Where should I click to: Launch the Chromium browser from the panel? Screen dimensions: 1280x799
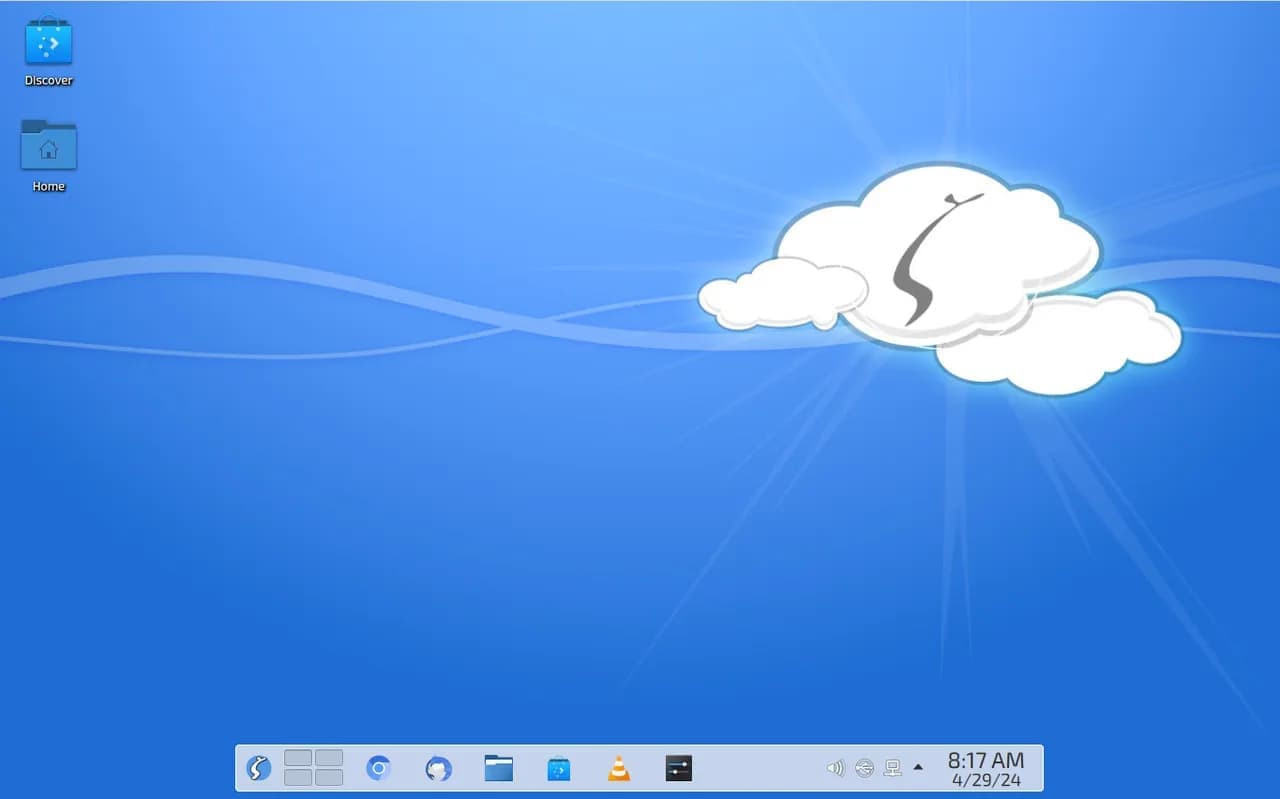(378, 768)
